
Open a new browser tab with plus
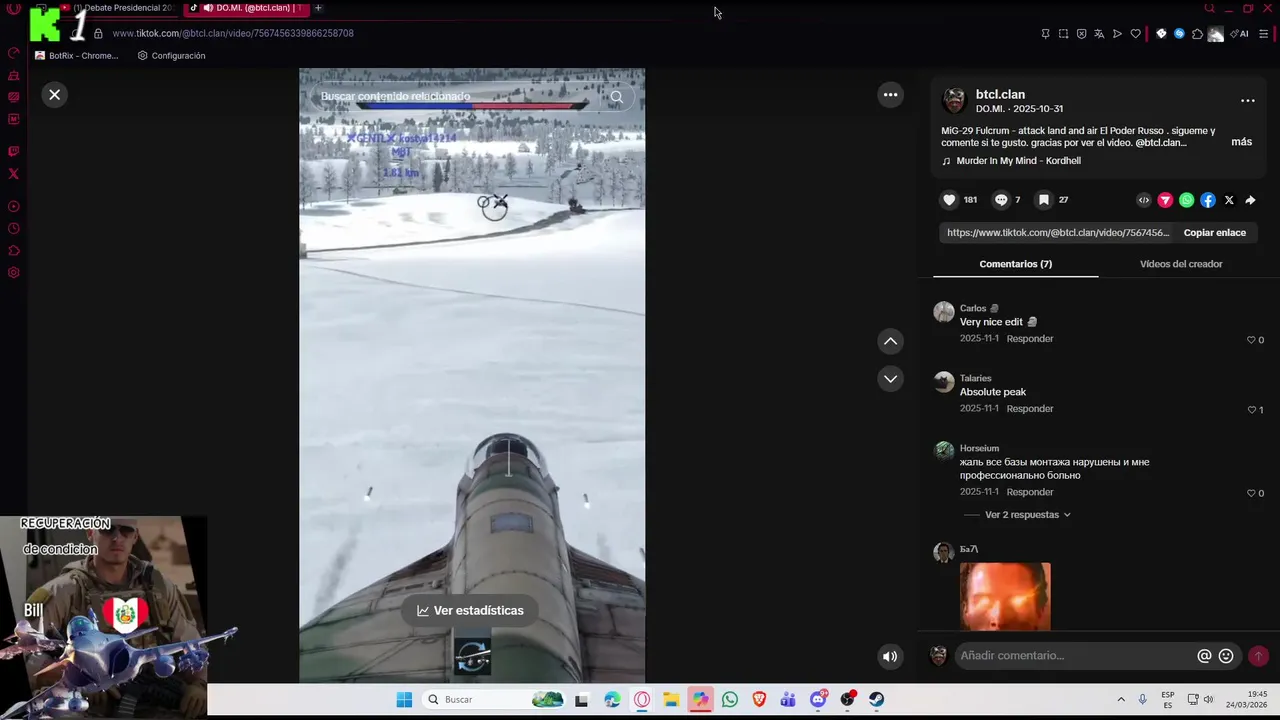(x=318, y=8)
